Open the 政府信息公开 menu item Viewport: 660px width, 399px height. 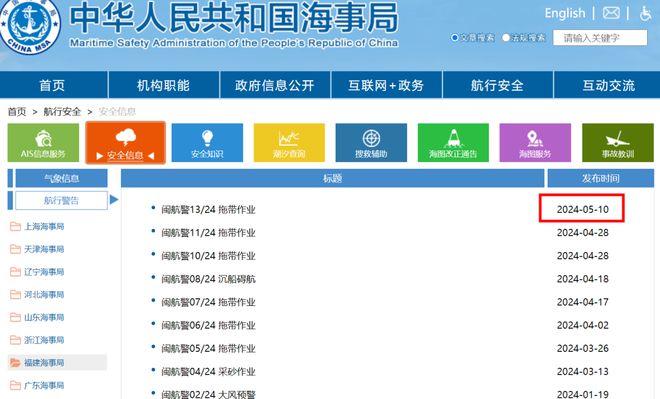point(275,85)
